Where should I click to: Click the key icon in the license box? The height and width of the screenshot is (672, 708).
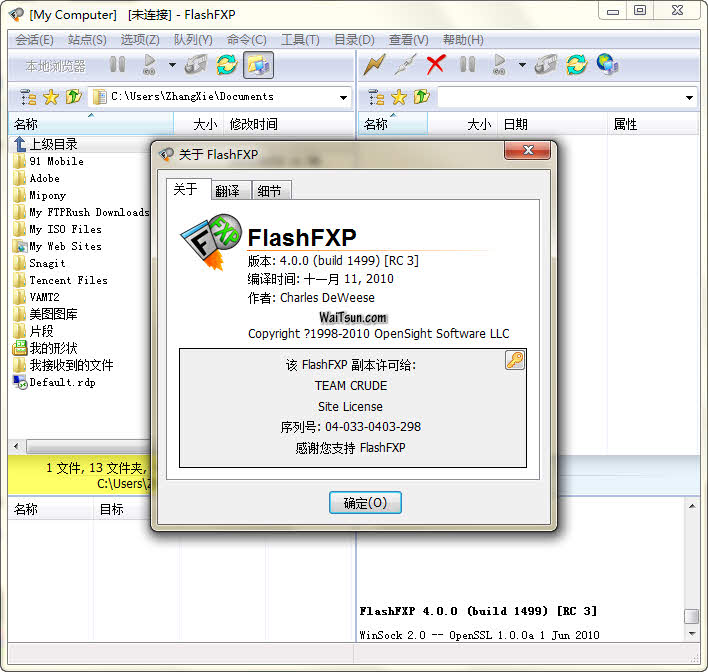pyautogui.click(x=515, y=360)
